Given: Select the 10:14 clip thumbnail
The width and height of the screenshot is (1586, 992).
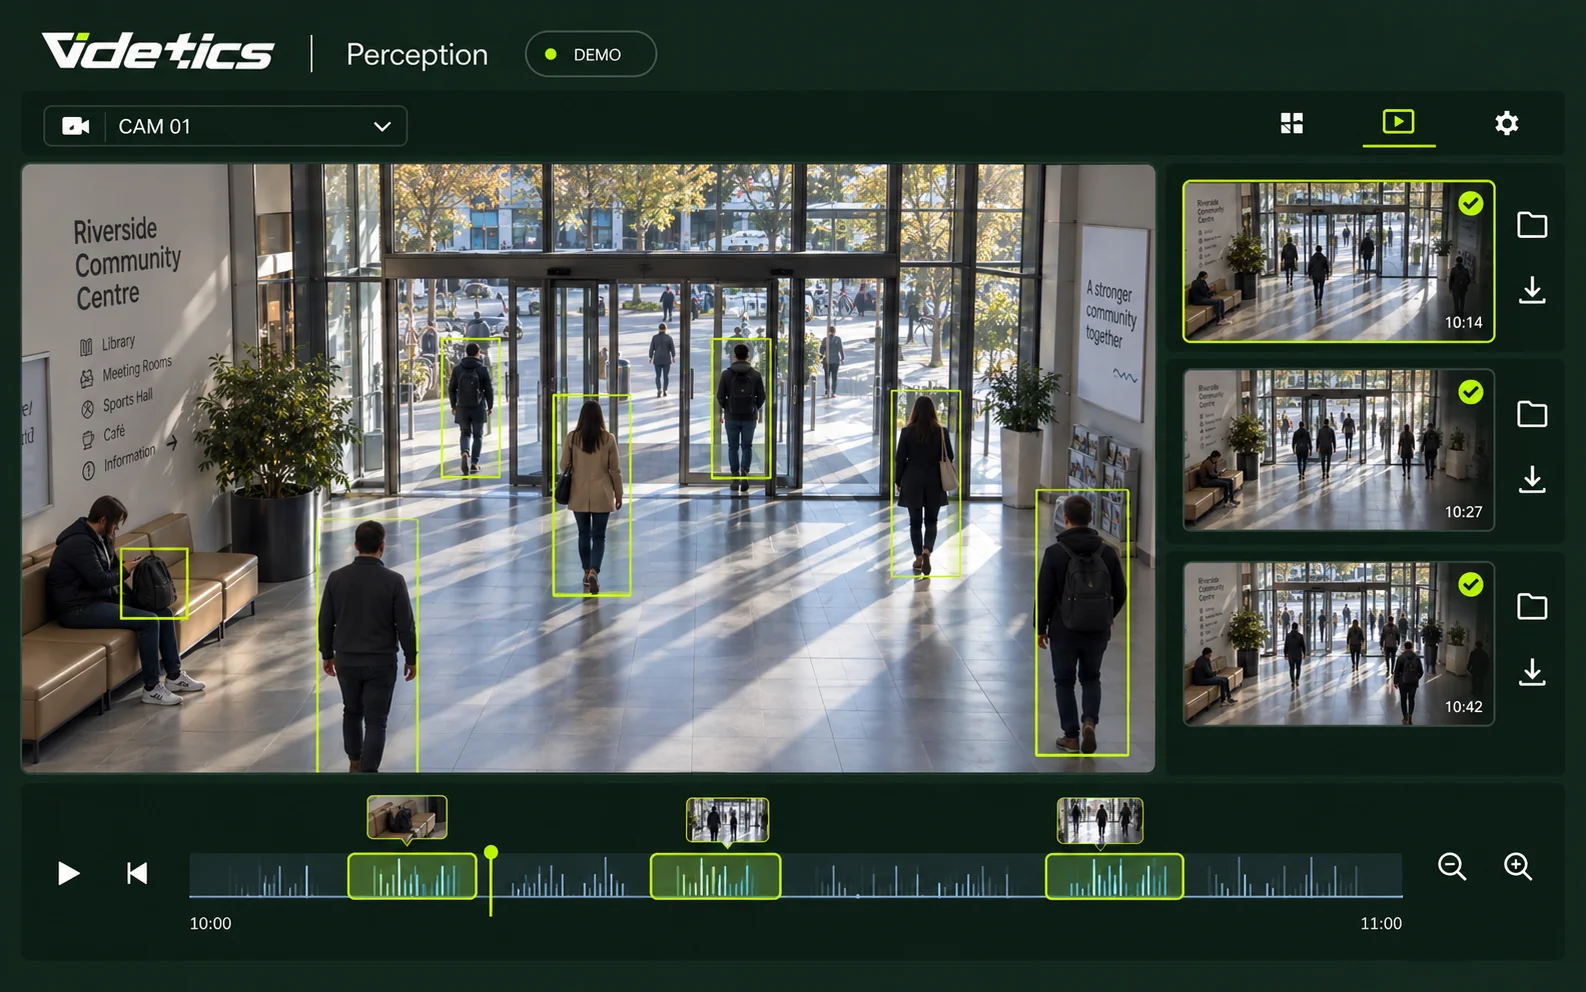Looking at the screenshot, I should [x=1338, y=261].
